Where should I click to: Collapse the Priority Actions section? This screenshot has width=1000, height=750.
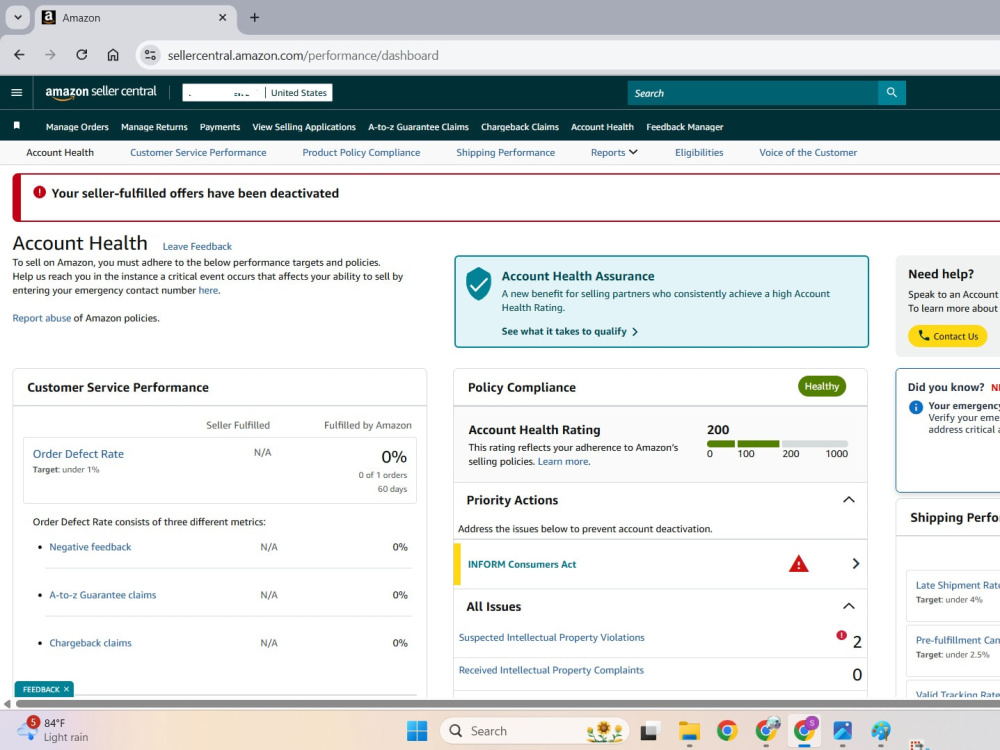click(x=849, y=500)
